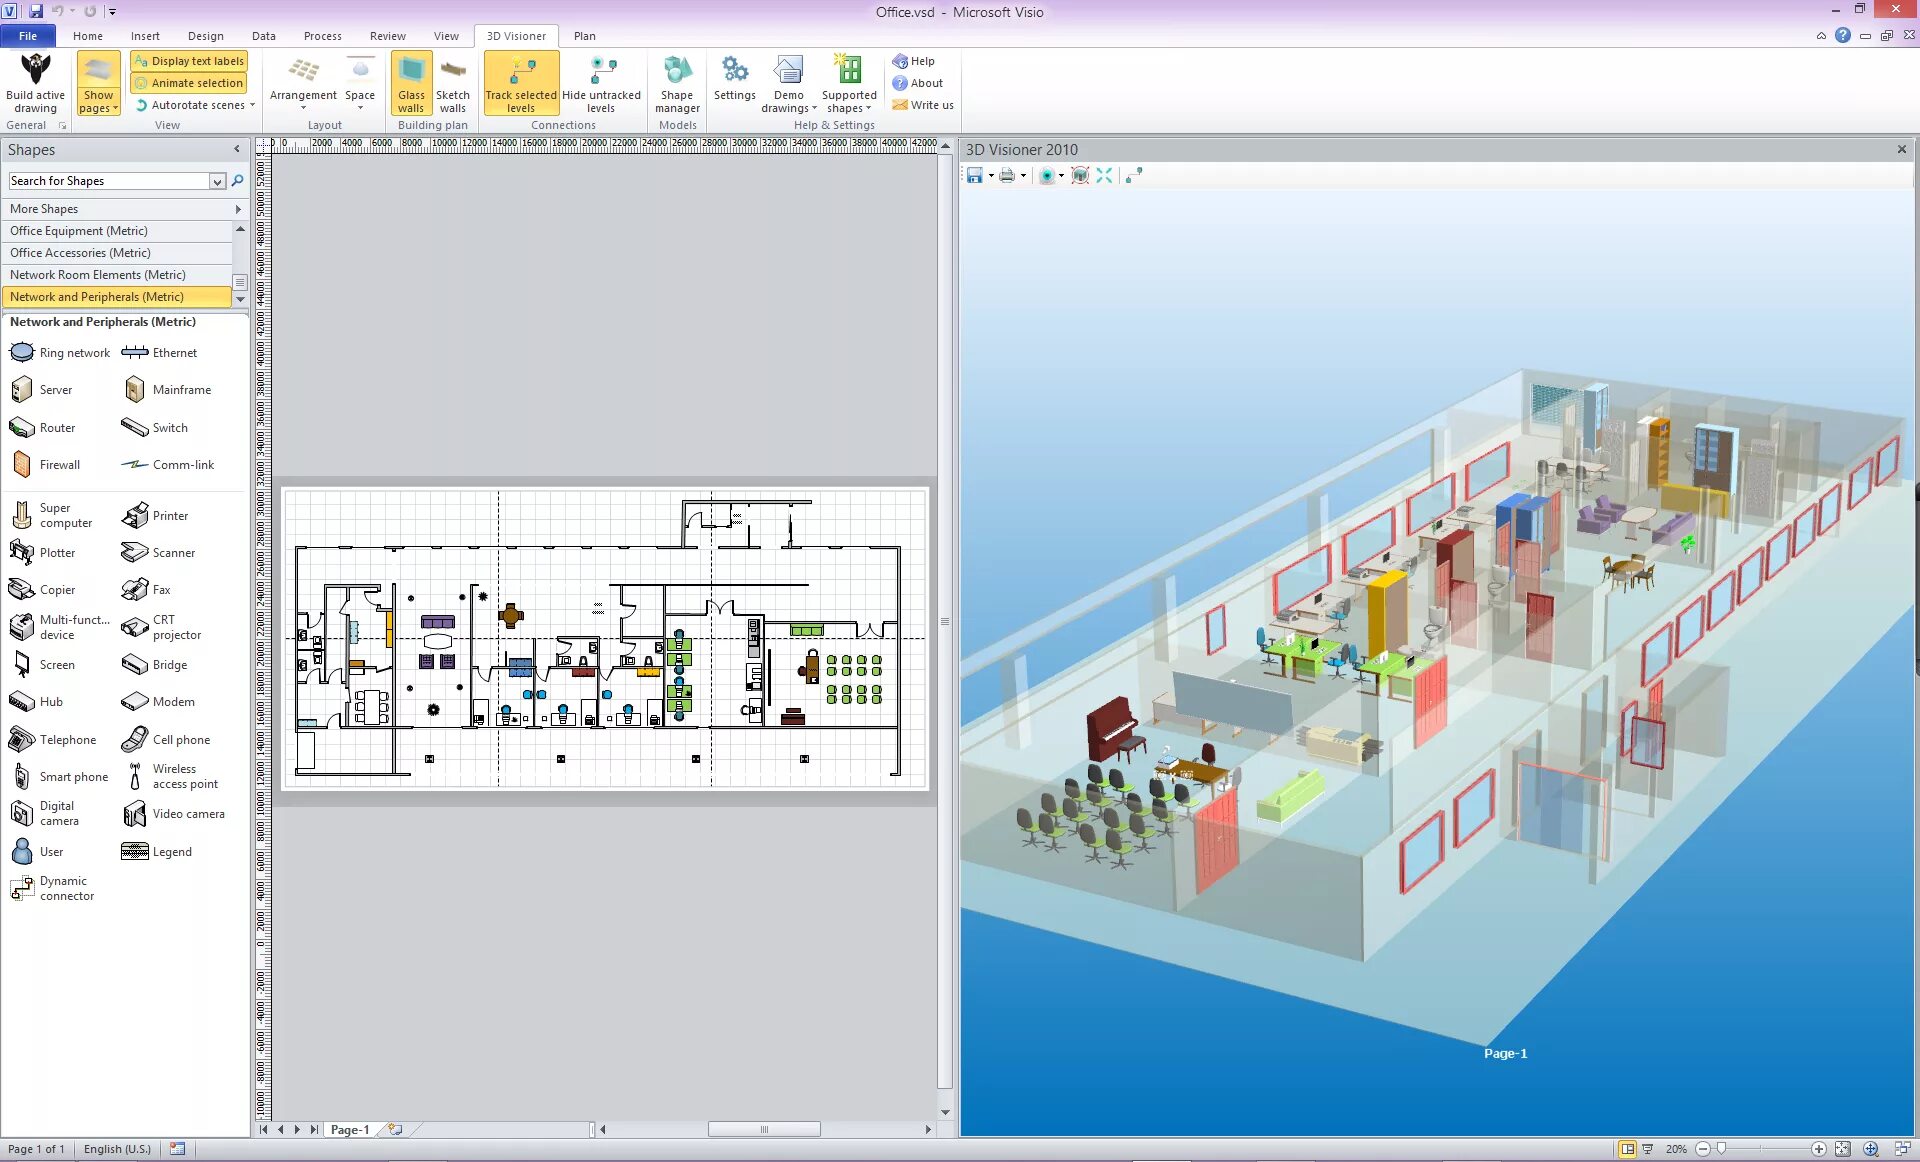This screenshot has width=1920, height=1162.
Task: Expand Autorotate scenes dropdown
Action: pos(252,105)
